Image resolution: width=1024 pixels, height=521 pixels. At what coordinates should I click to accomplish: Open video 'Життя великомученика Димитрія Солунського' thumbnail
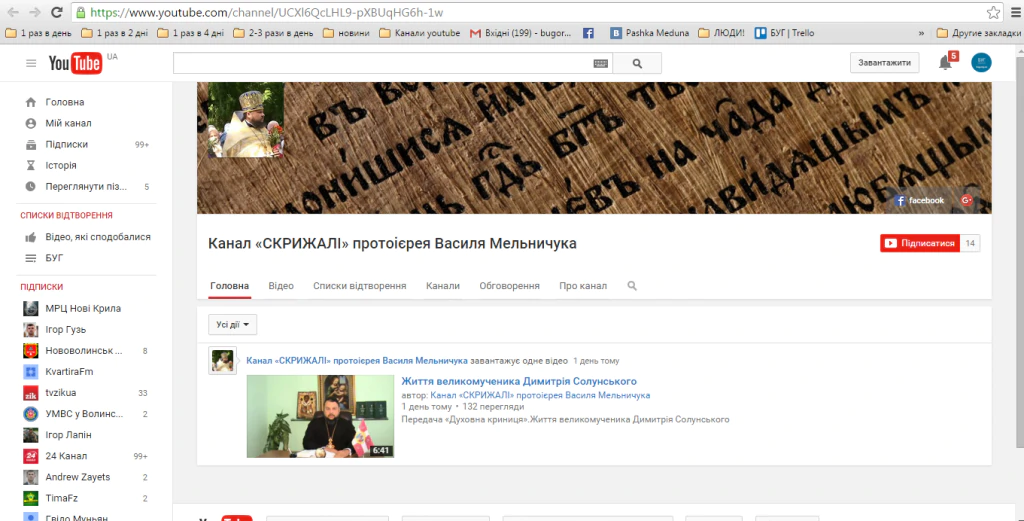click(x=320, y=416)
